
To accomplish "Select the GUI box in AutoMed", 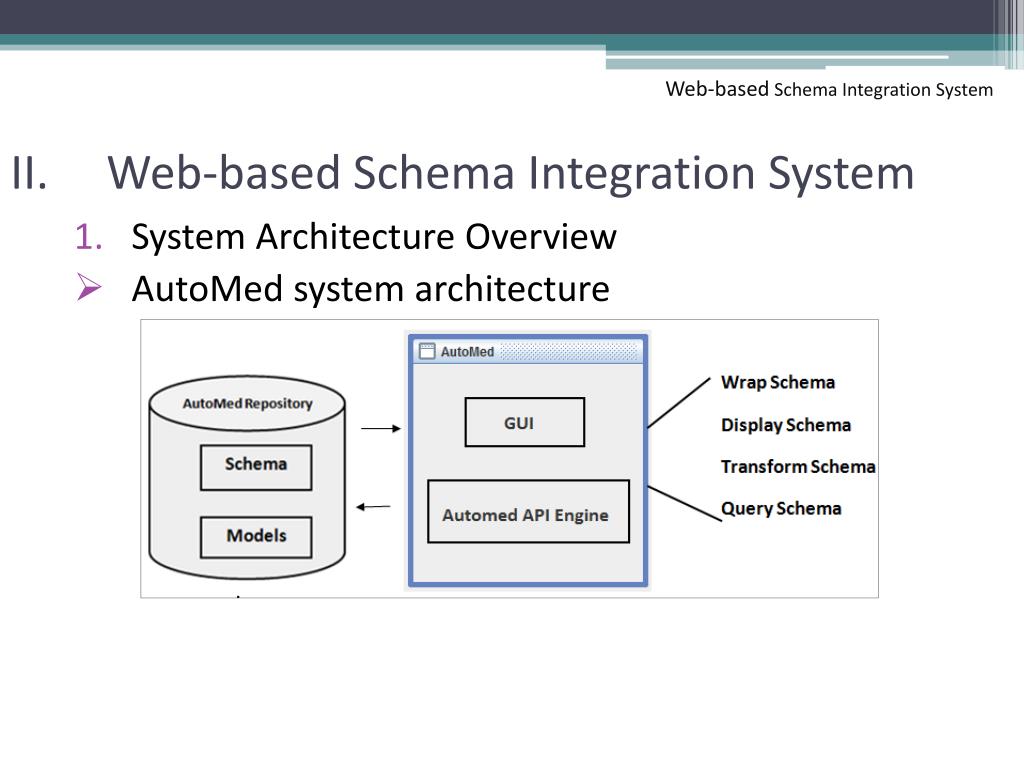I will [x=524, y=423].
